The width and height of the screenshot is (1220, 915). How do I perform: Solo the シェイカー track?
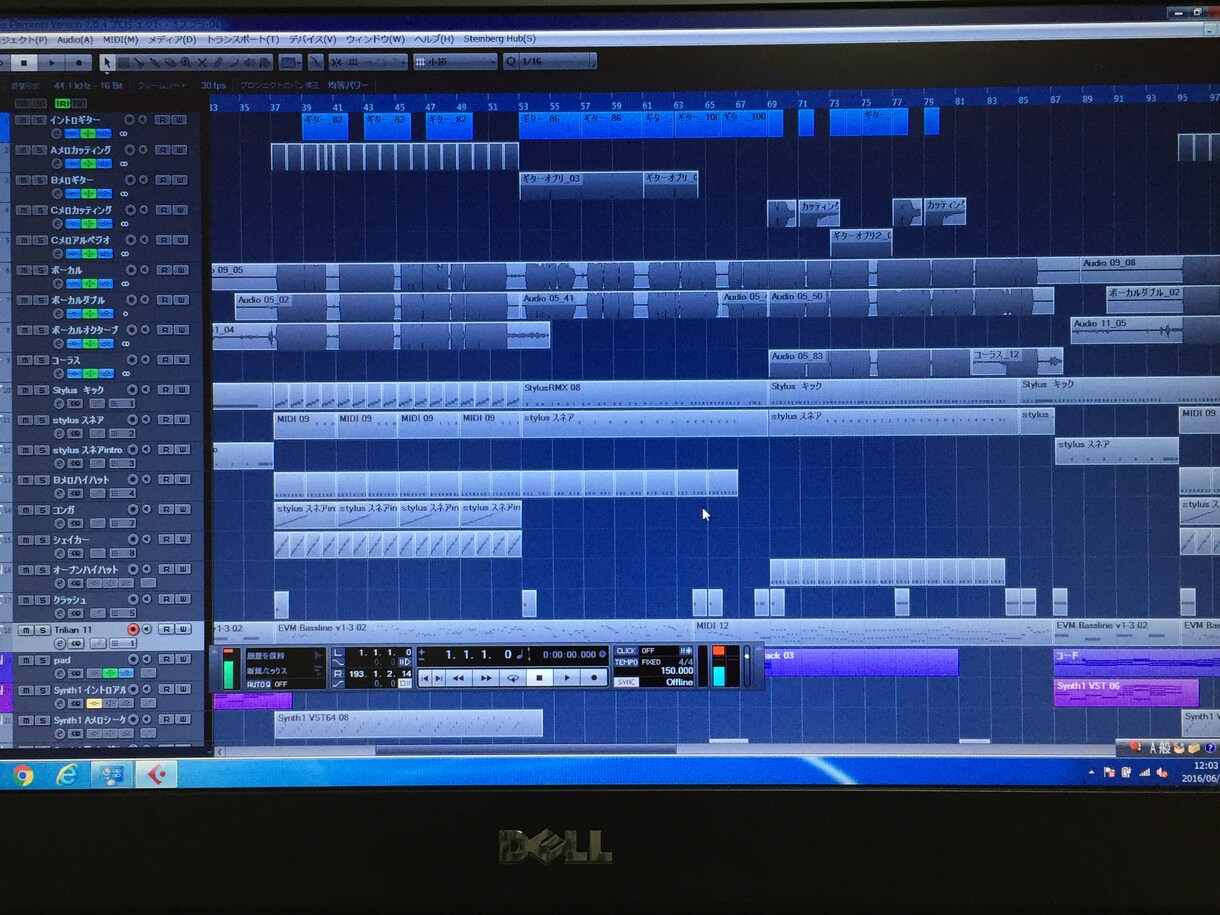pos(42,540)
